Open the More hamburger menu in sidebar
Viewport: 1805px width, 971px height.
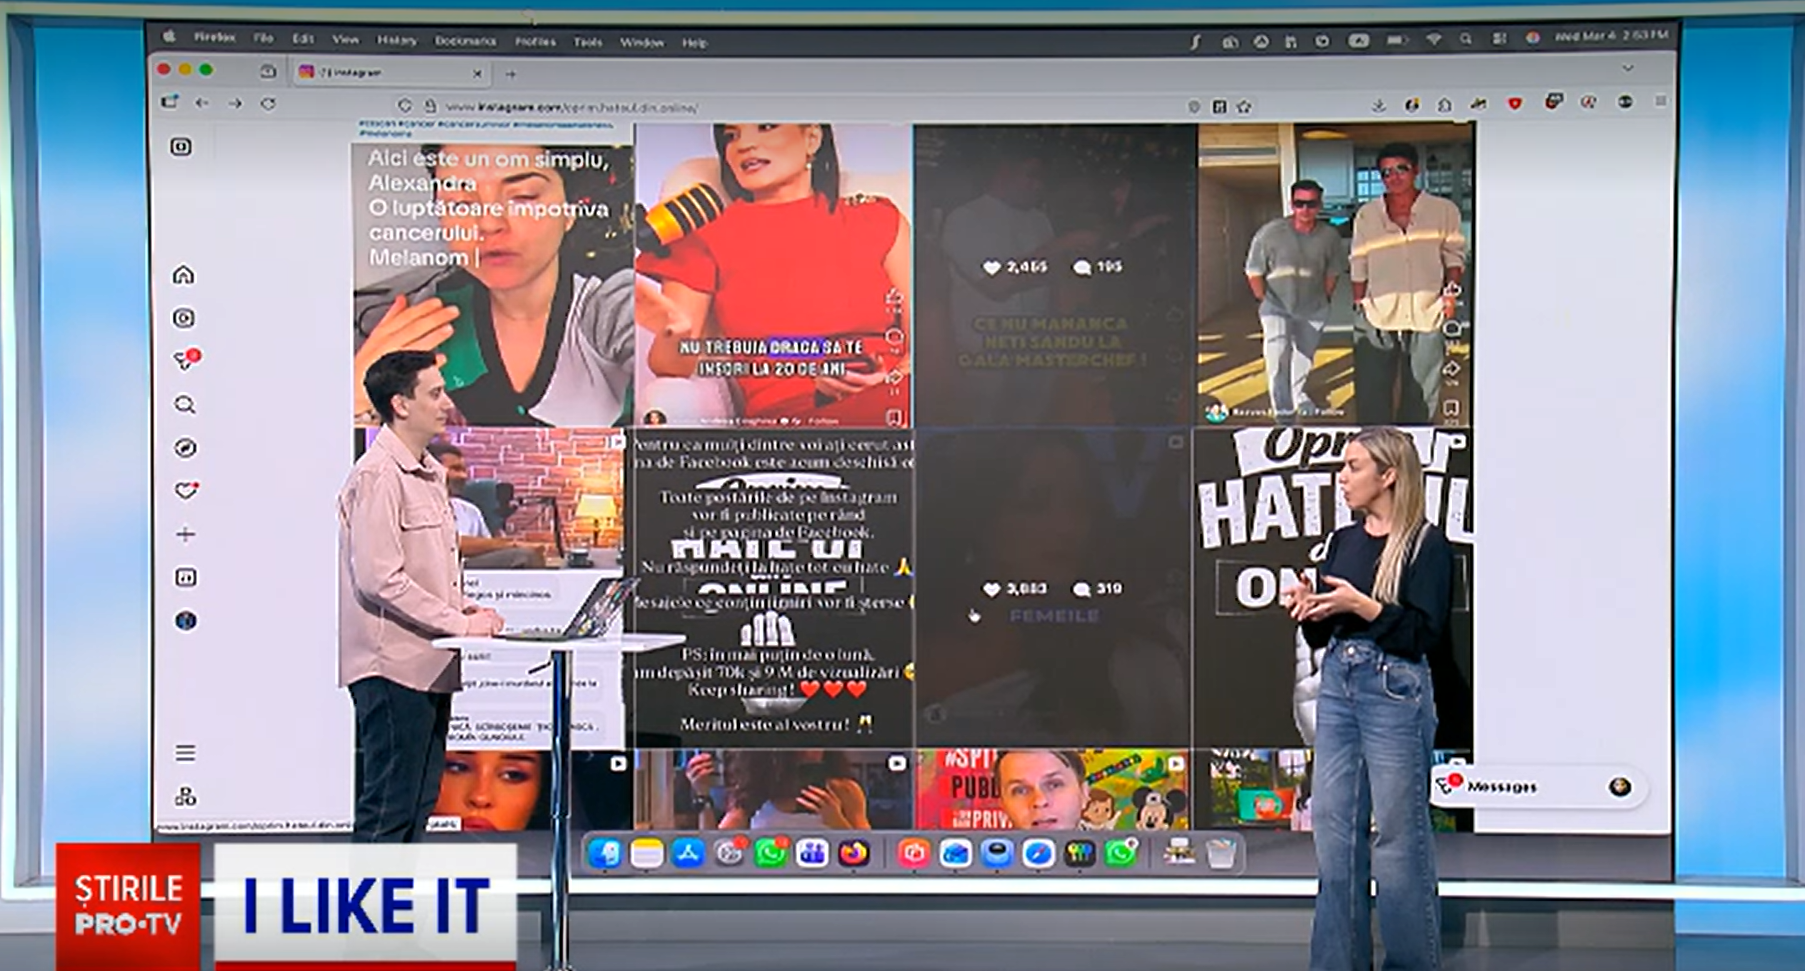(x=185, y=753)
